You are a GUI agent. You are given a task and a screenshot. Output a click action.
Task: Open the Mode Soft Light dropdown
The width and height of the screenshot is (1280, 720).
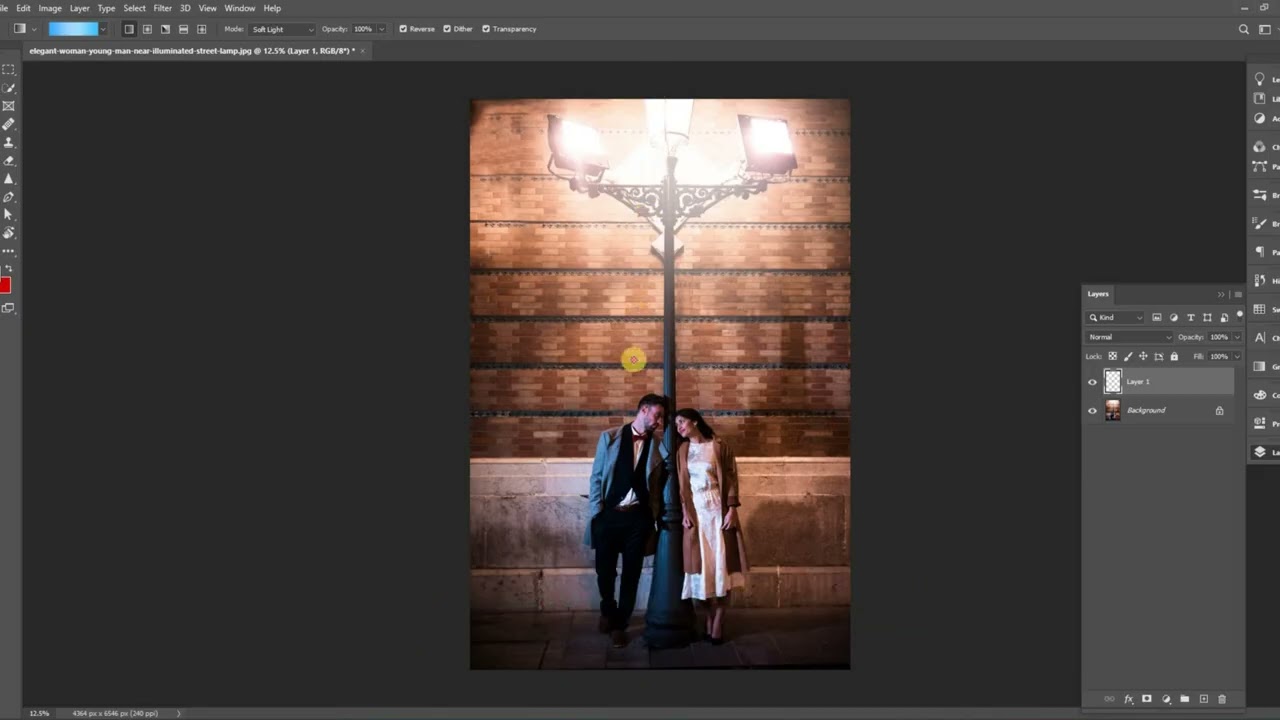click(282, 29)
